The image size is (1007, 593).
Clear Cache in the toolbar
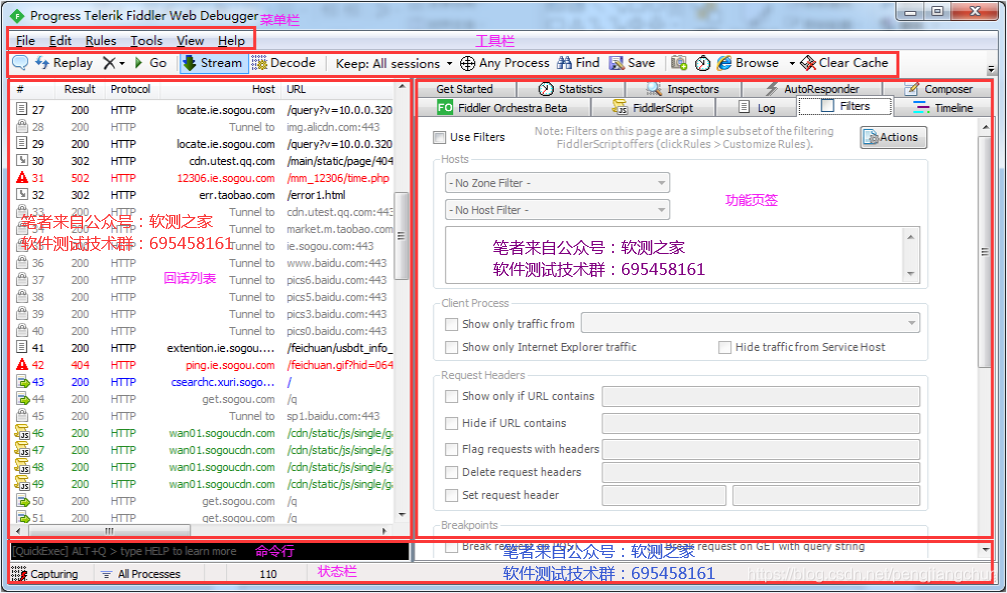coord(844,63)
